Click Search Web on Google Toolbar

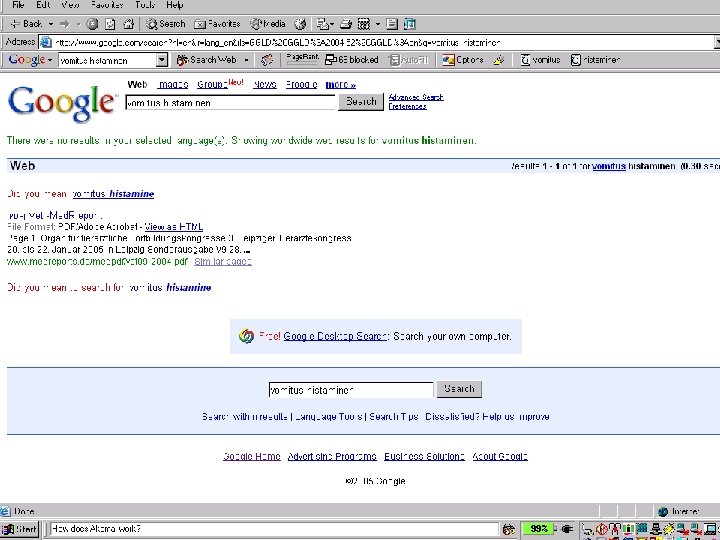pyautogui.click(x=207, y=60)
